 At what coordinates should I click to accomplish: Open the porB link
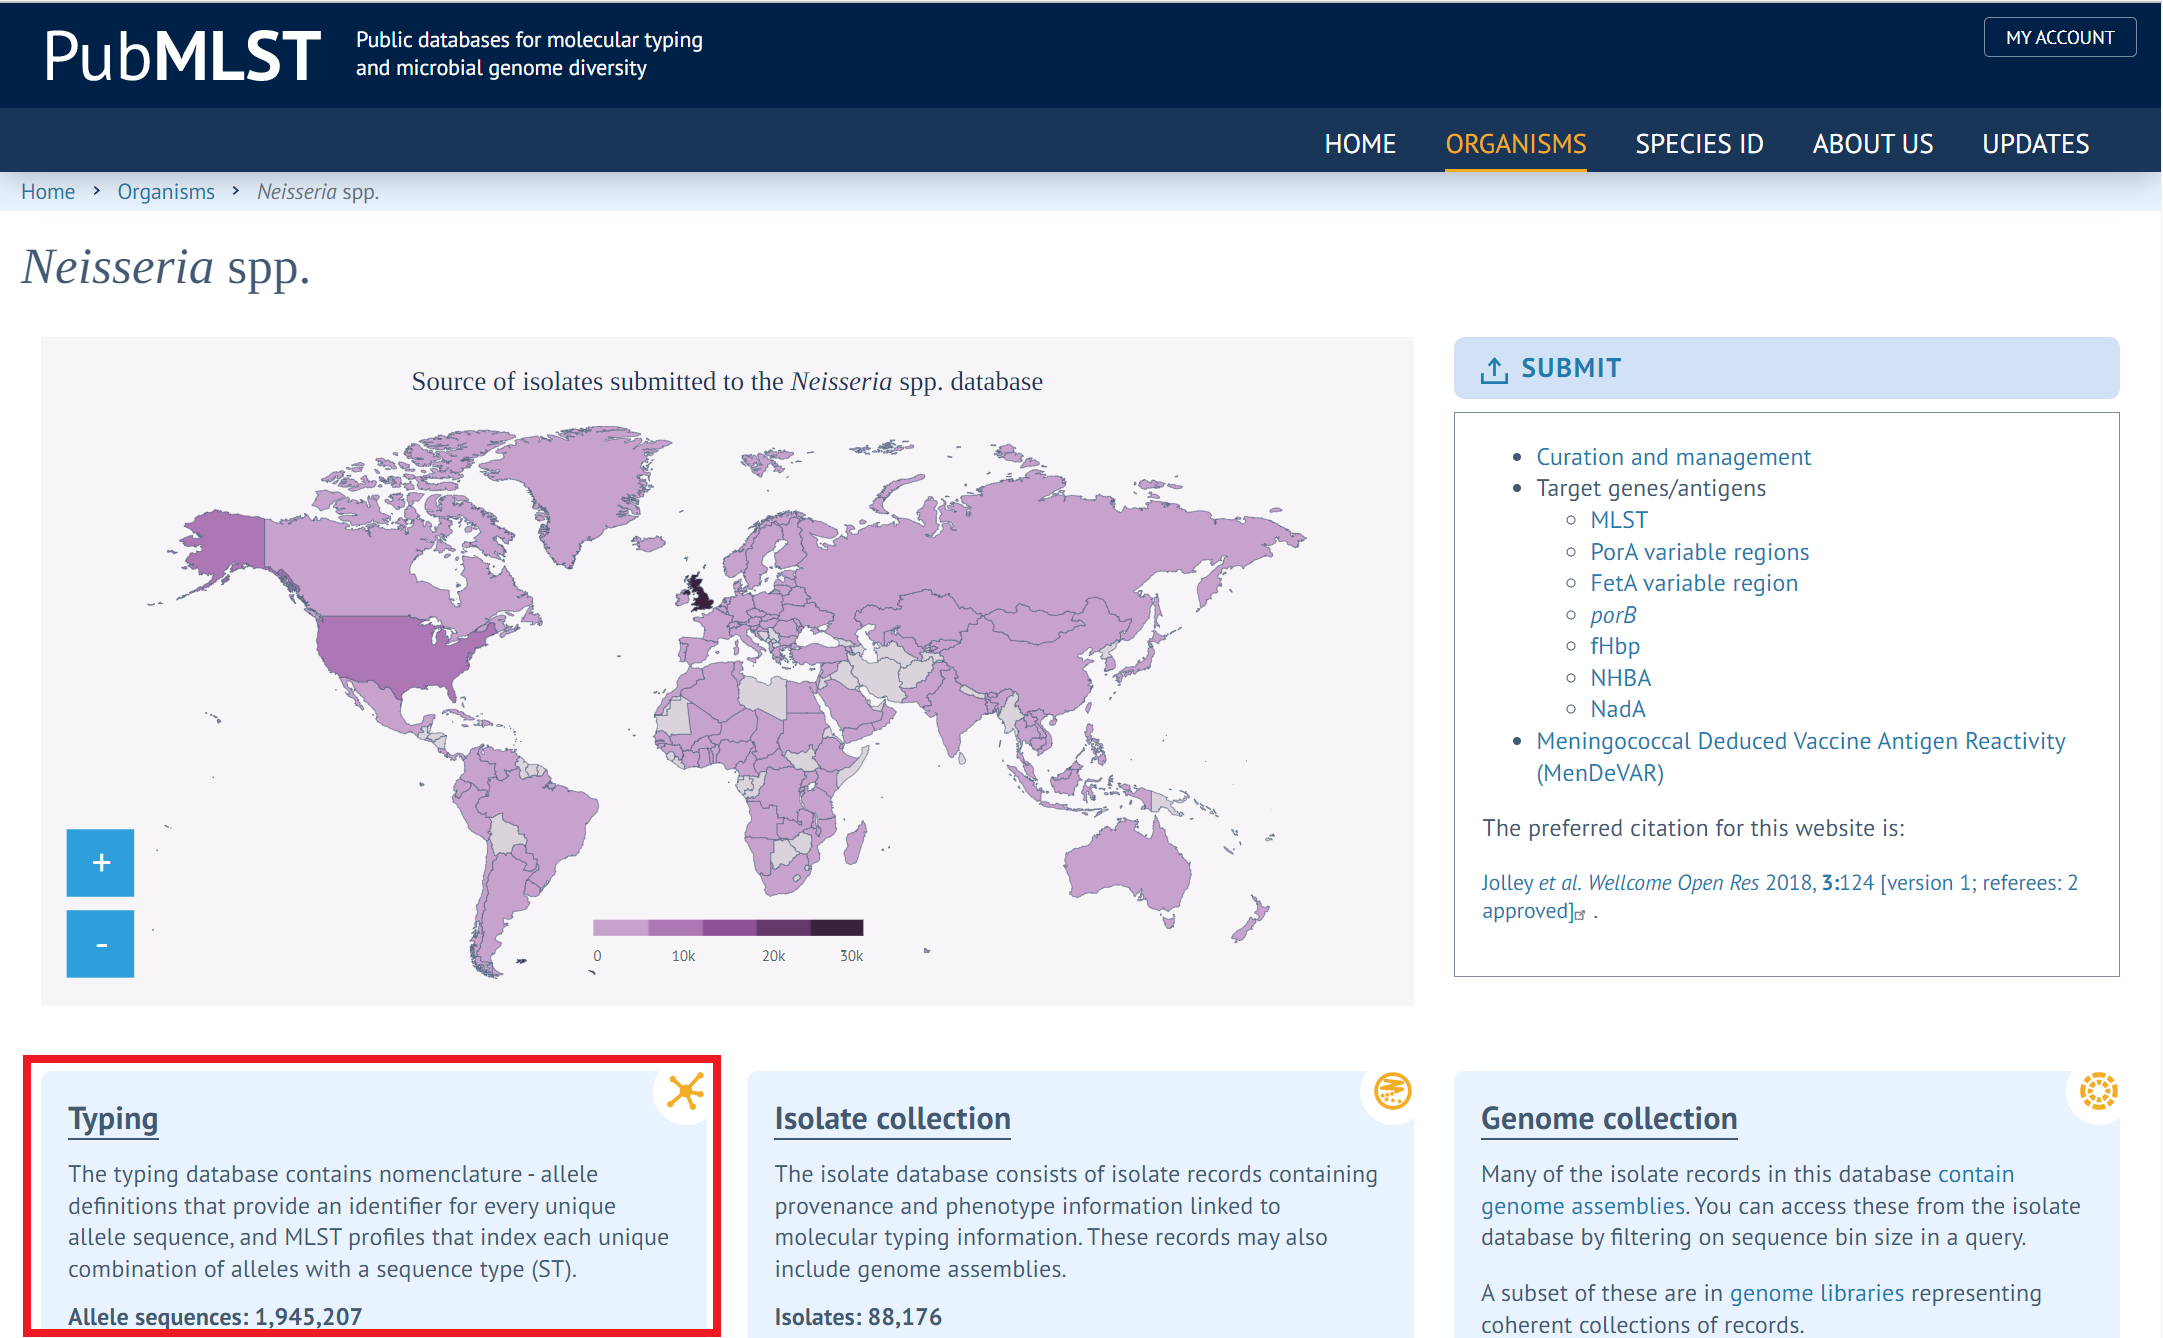tap(1613, 615)
